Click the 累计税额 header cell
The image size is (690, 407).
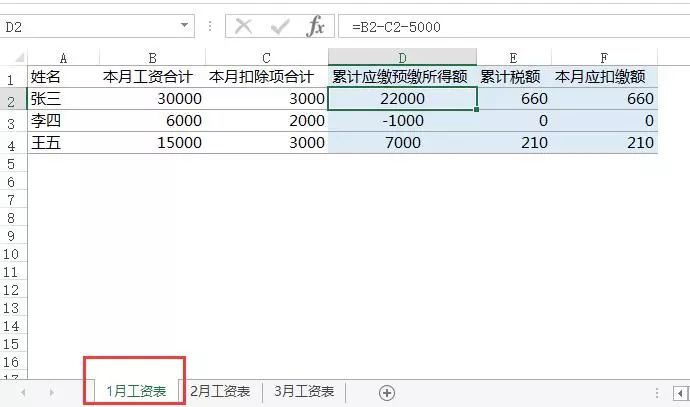514,77
